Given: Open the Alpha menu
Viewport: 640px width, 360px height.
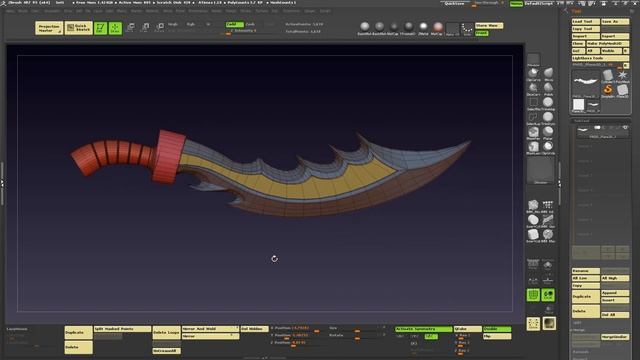Looking at the screenshot, I should click(x=10, y=11).
